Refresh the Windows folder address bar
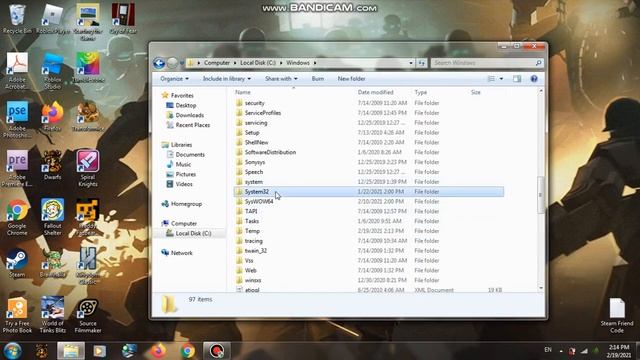The height and width of the screenshot is (360, 640). 422,63
